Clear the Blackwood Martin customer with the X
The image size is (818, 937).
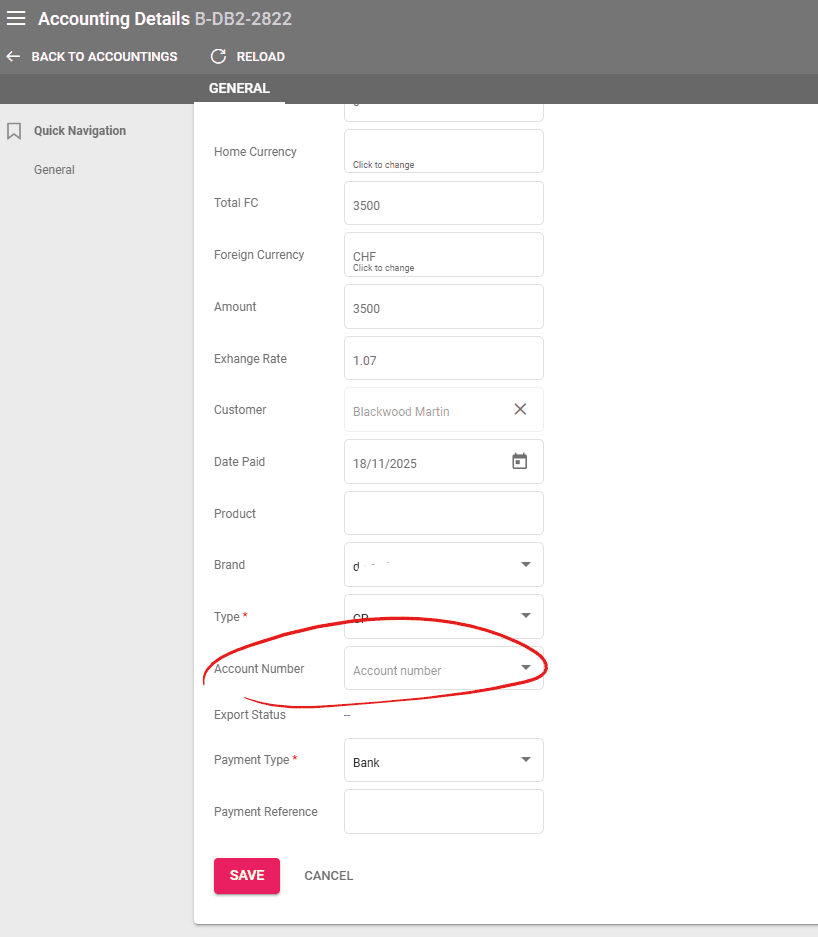coord(519,409)
